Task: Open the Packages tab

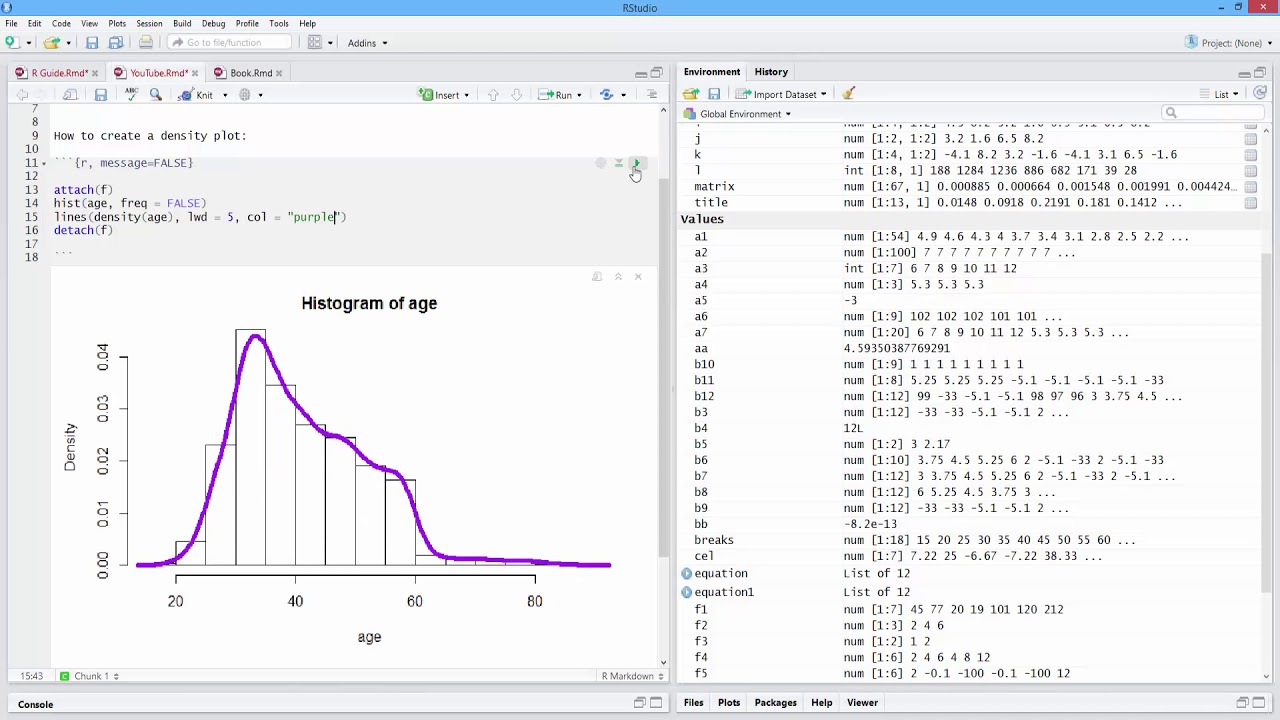Action: tap(775, 703)
